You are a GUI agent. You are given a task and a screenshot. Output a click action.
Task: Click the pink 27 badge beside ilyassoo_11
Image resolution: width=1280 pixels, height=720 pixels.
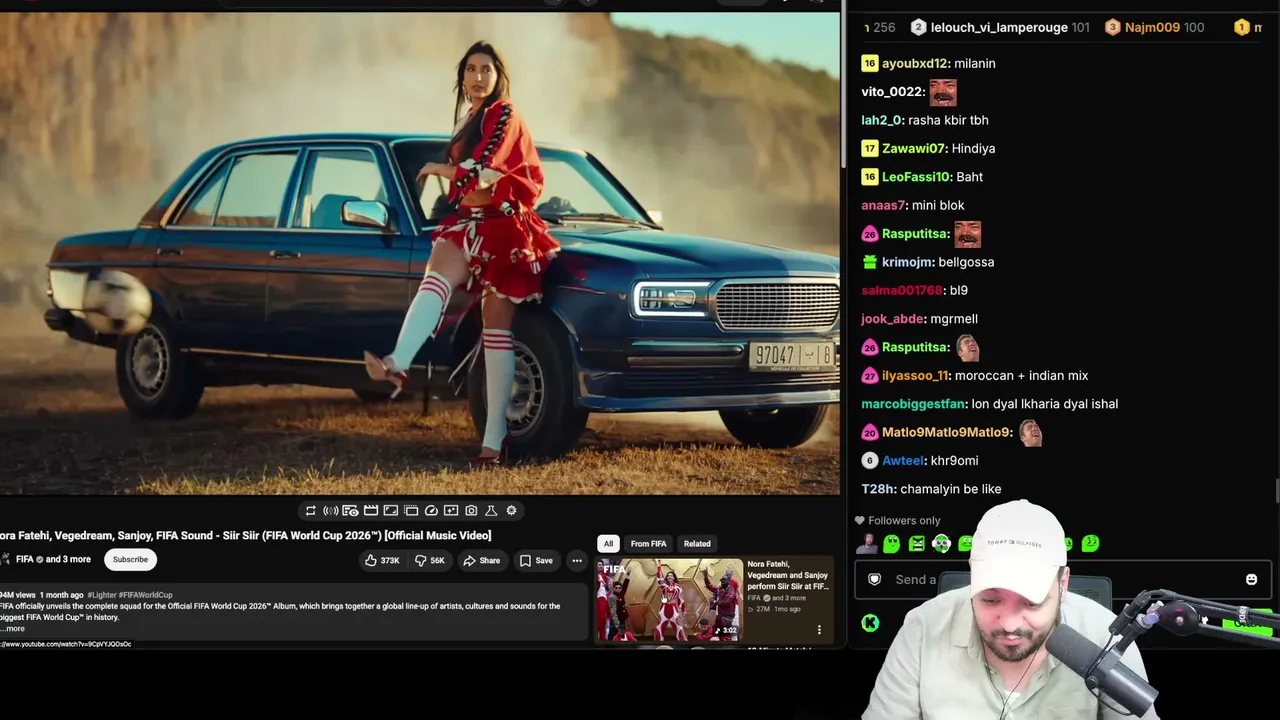[870, 376]
